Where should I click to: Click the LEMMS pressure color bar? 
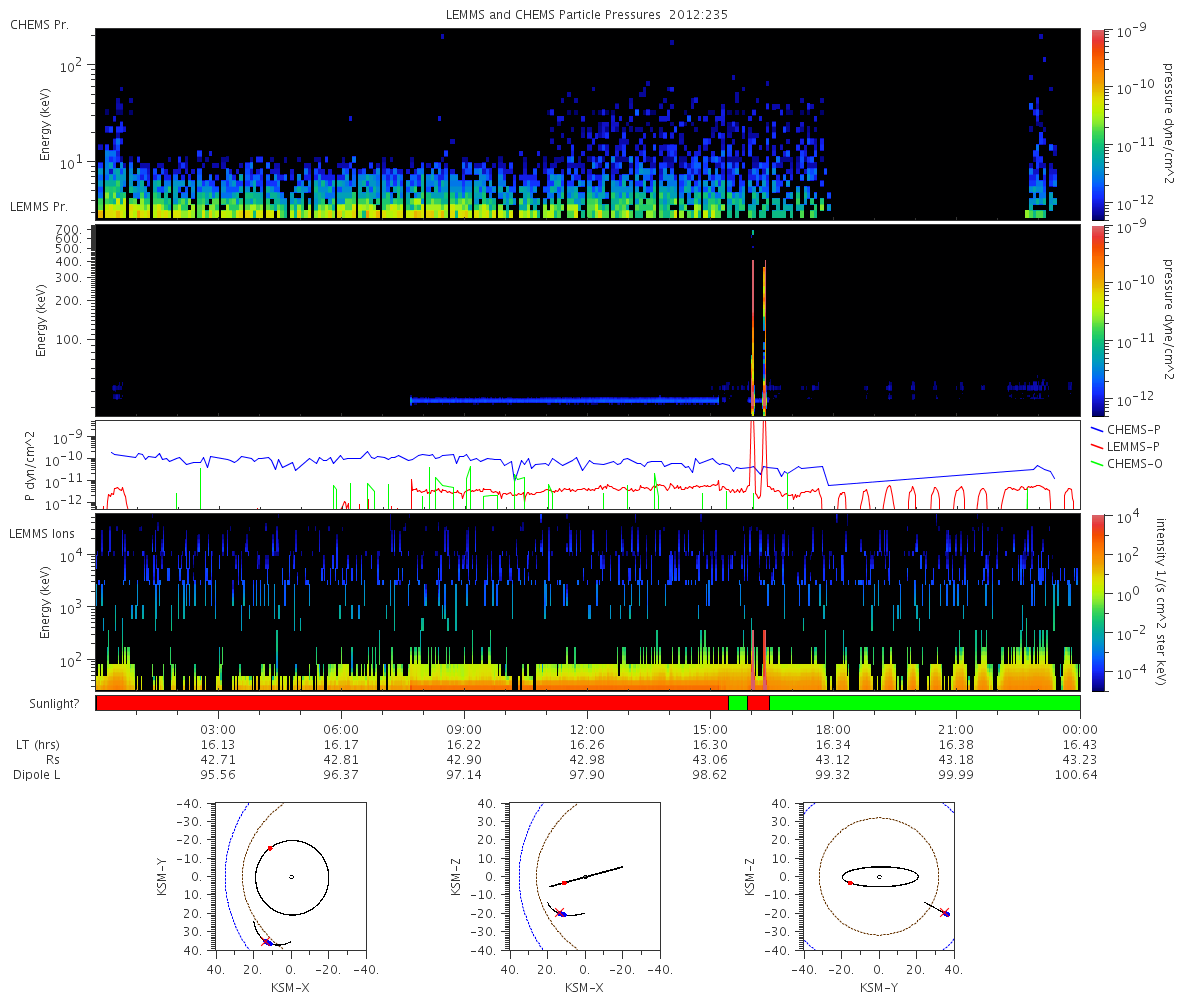click(x=1097, y=320)
